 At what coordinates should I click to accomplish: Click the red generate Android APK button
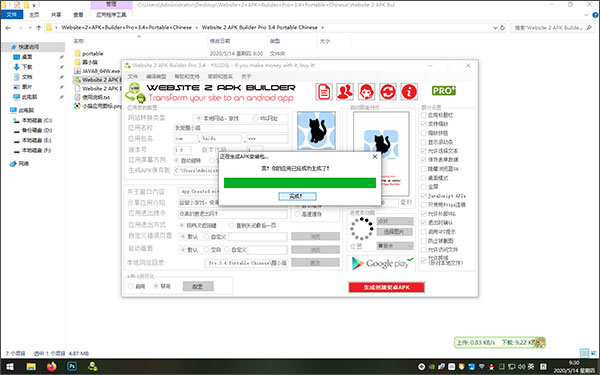tap(386, 287)
